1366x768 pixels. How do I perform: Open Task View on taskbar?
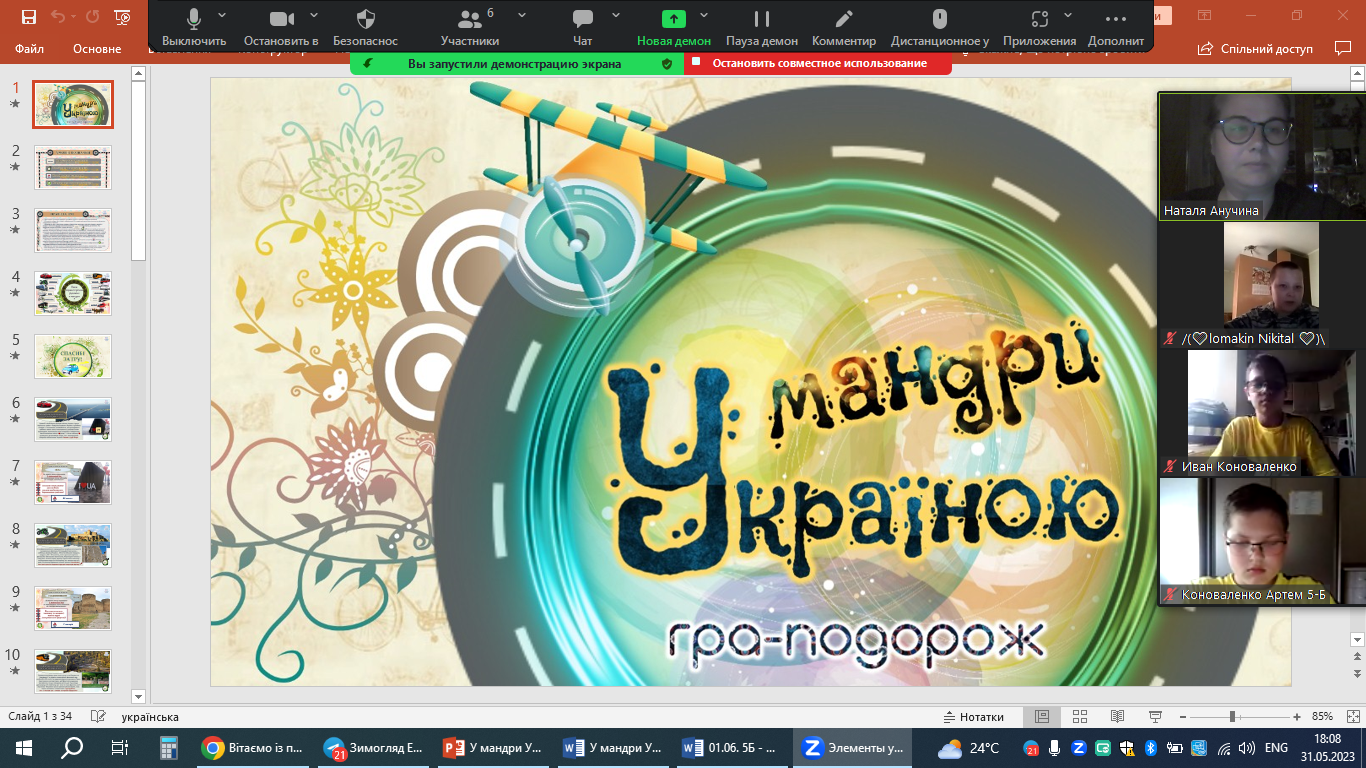(120, 747)
